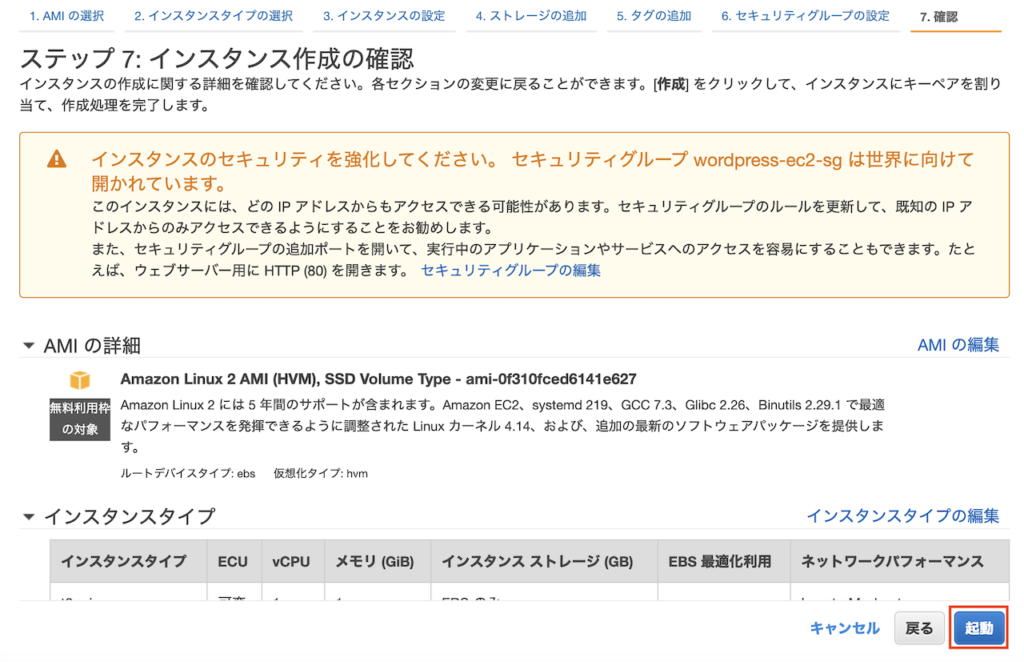The width and height of the screenshot is (1024, 662).
Task: Click the キャンセル link
Action: [x=844, y=628]
